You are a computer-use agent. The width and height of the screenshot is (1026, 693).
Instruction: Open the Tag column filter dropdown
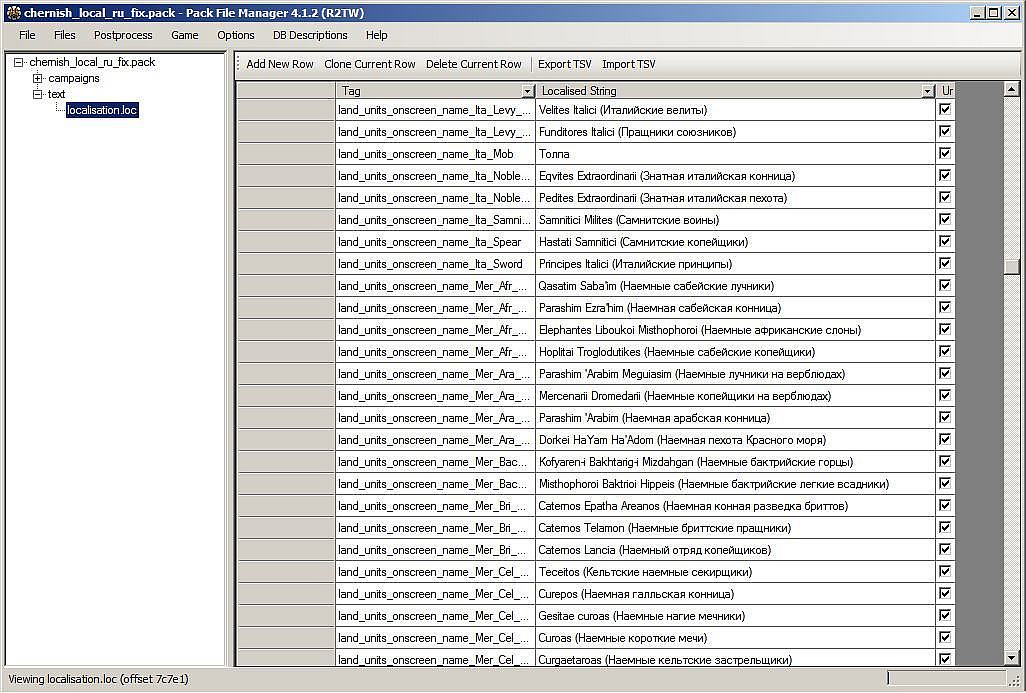[528, 91]
